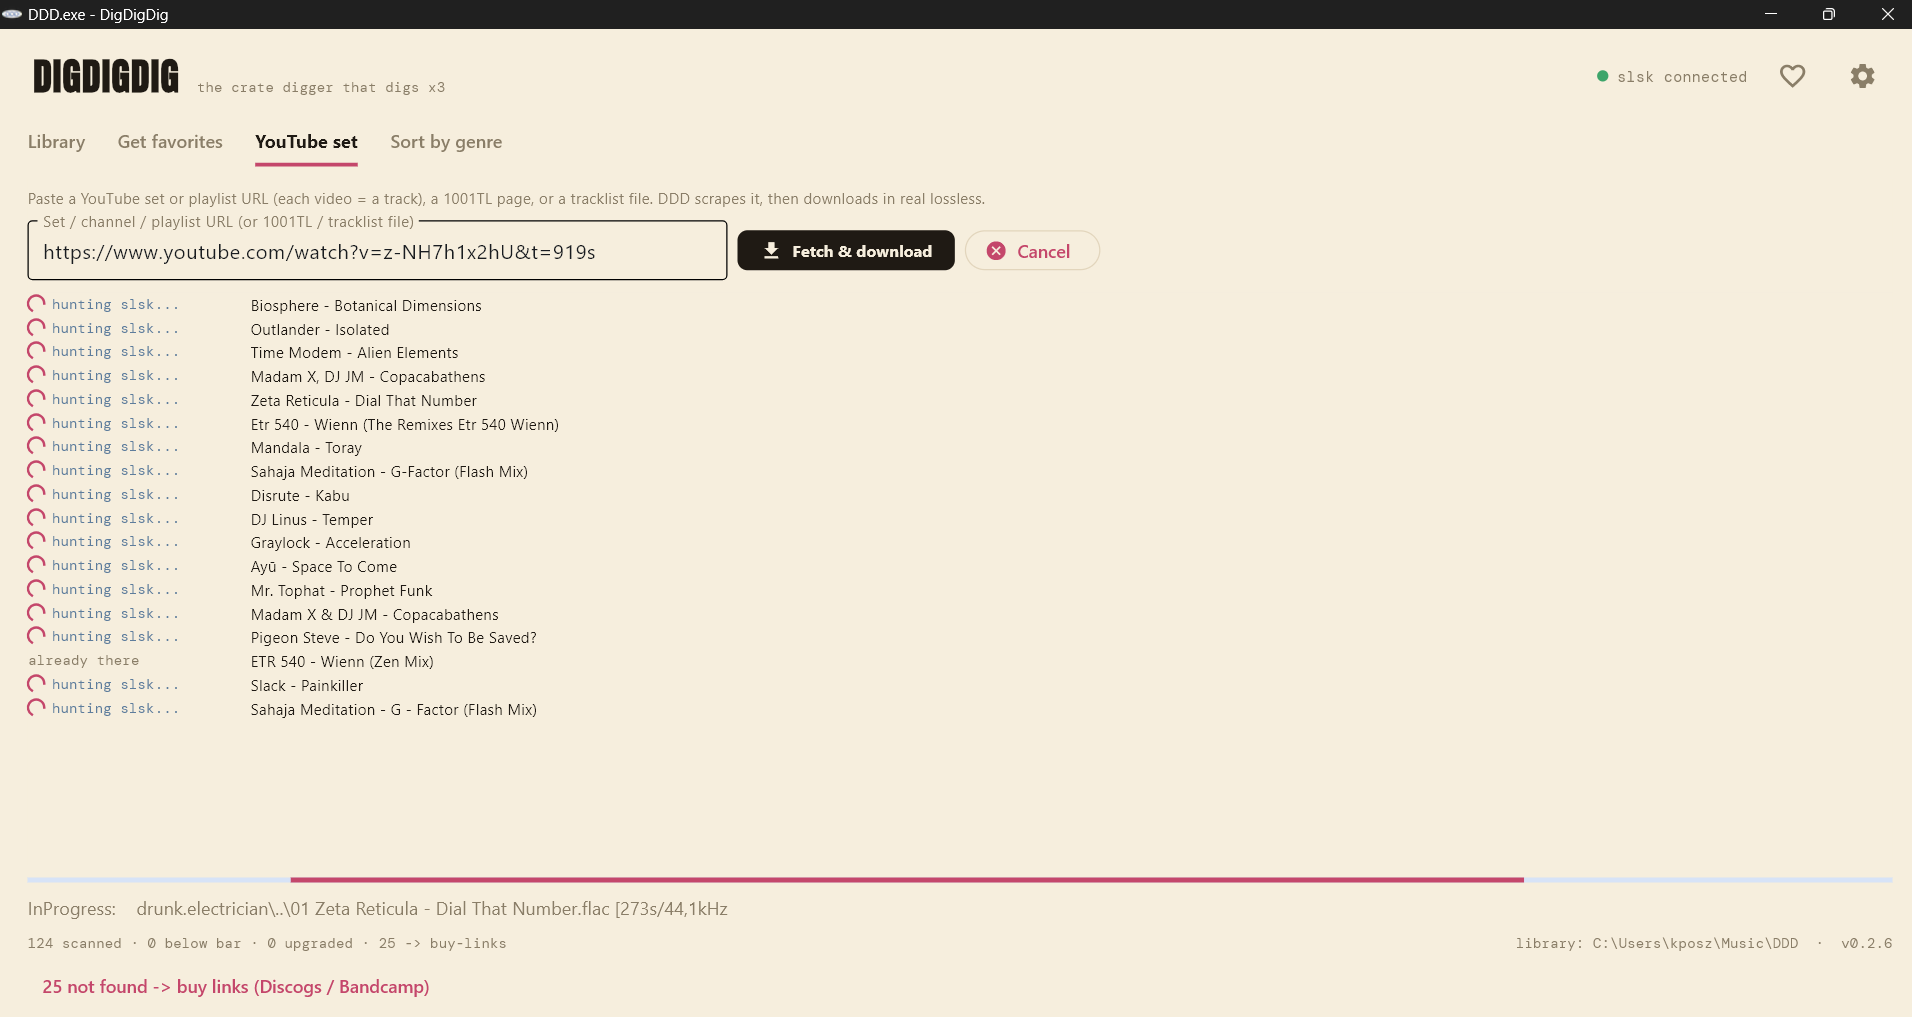Click spinner beside Madam X, DJ JM track
This screenshot has width=1912, height=1017.
click(37, 375)
